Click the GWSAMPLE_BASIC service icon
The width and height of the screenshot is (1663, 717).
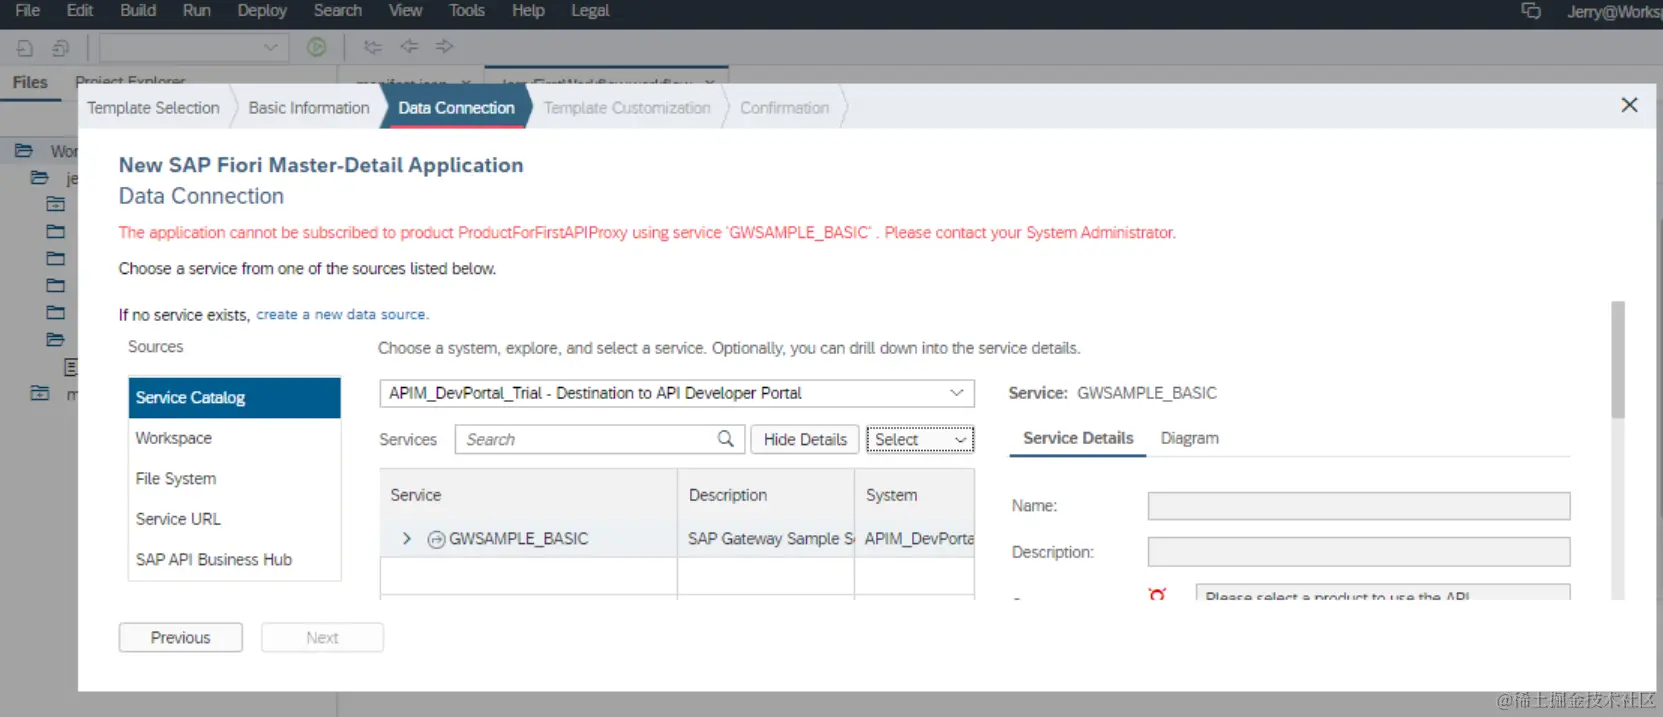pyautogui.click(x=436, y=540)
